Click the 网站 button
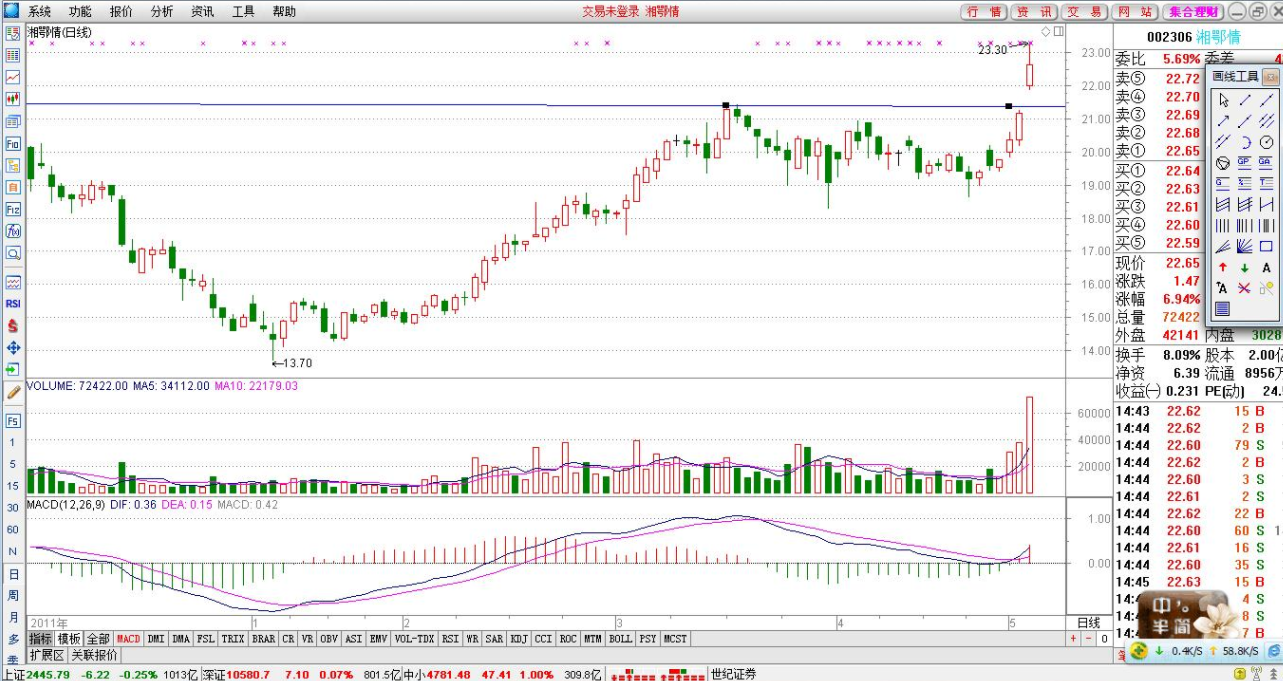Screen dimensions: 1283x681 (x=1135, y=12)
